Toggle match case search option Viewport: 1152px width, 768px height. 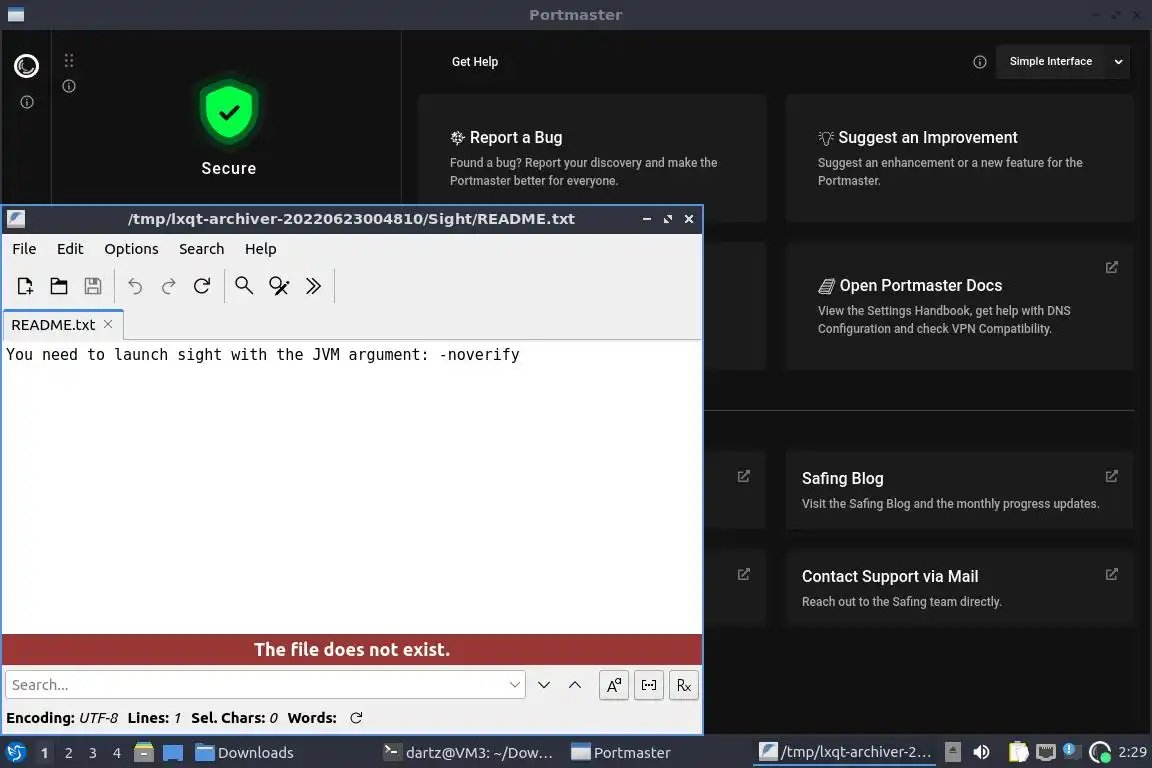coord(613,686)
